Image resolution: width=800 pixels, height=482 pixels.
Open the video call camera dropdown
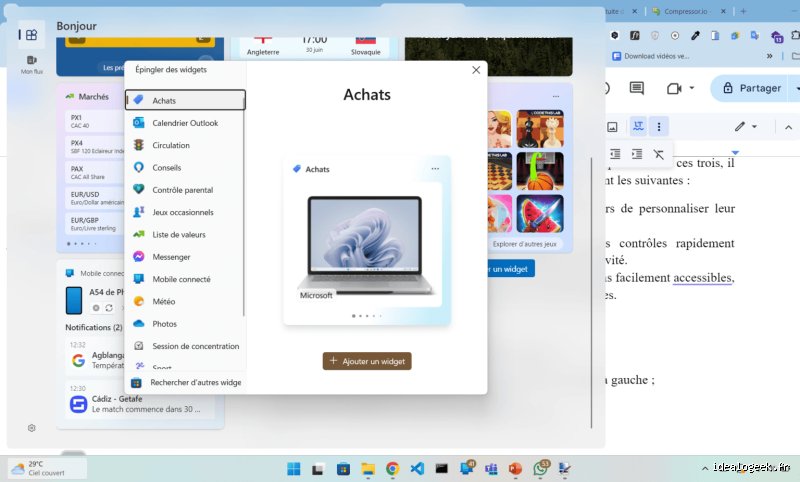(692, 88)
